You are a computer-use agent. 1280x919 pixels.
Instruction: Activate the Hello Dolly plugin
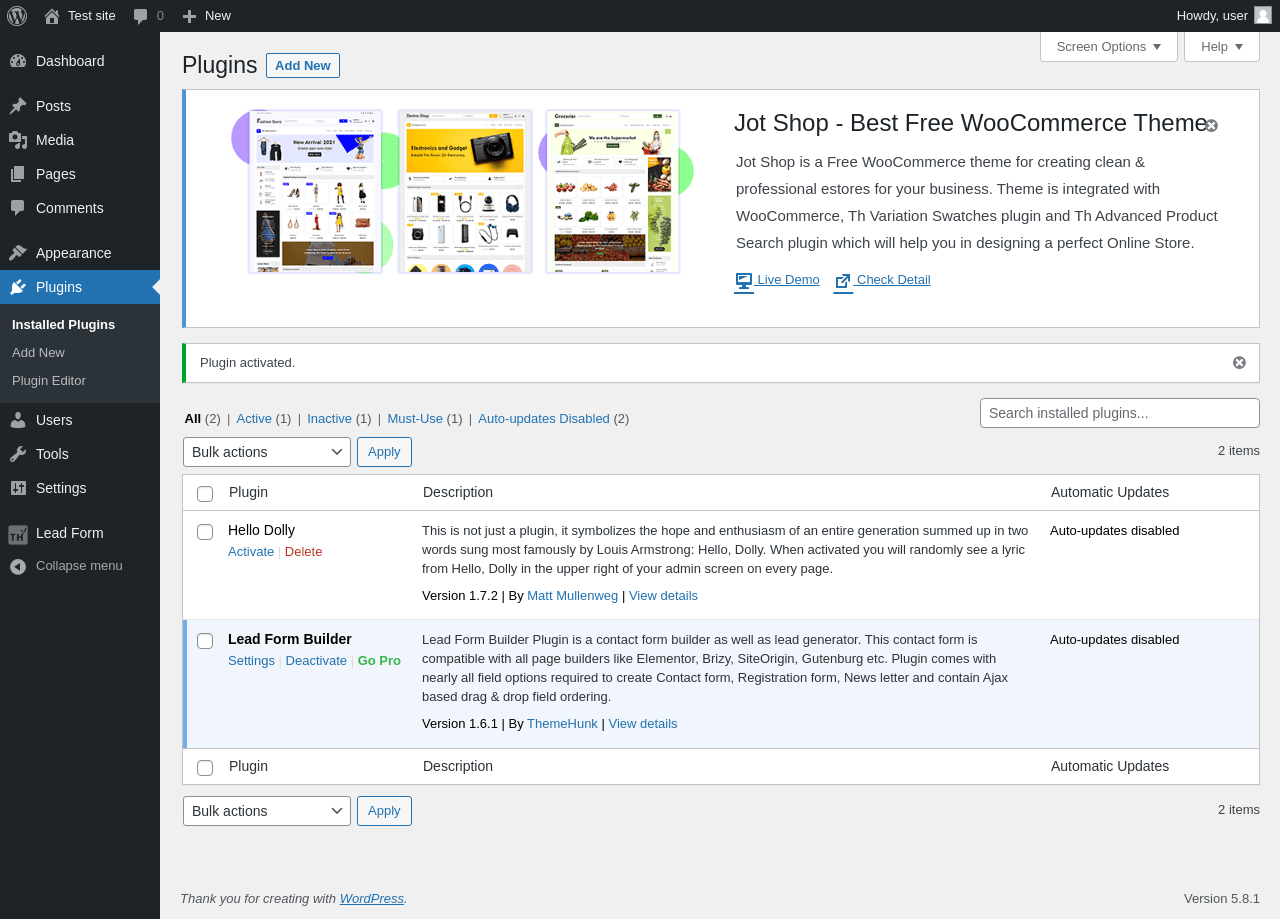click(251, 552)
